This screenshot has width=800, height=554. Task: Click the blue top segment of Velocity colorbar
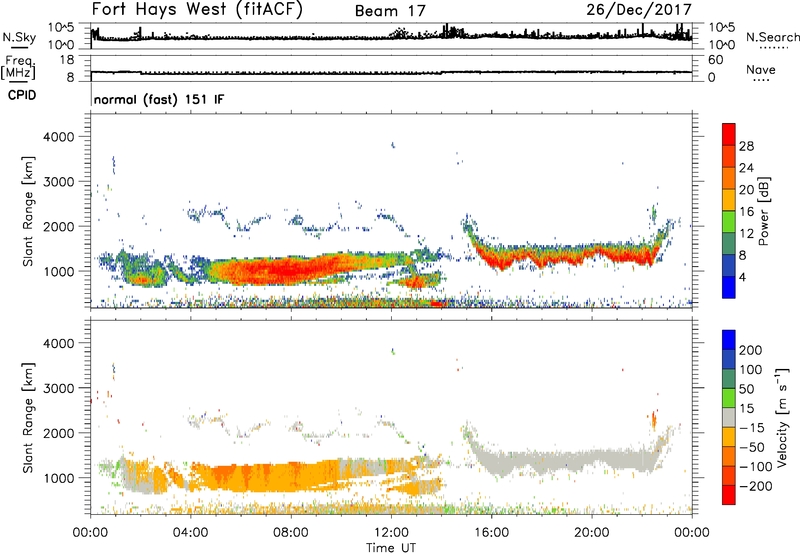tap(729, 340)
